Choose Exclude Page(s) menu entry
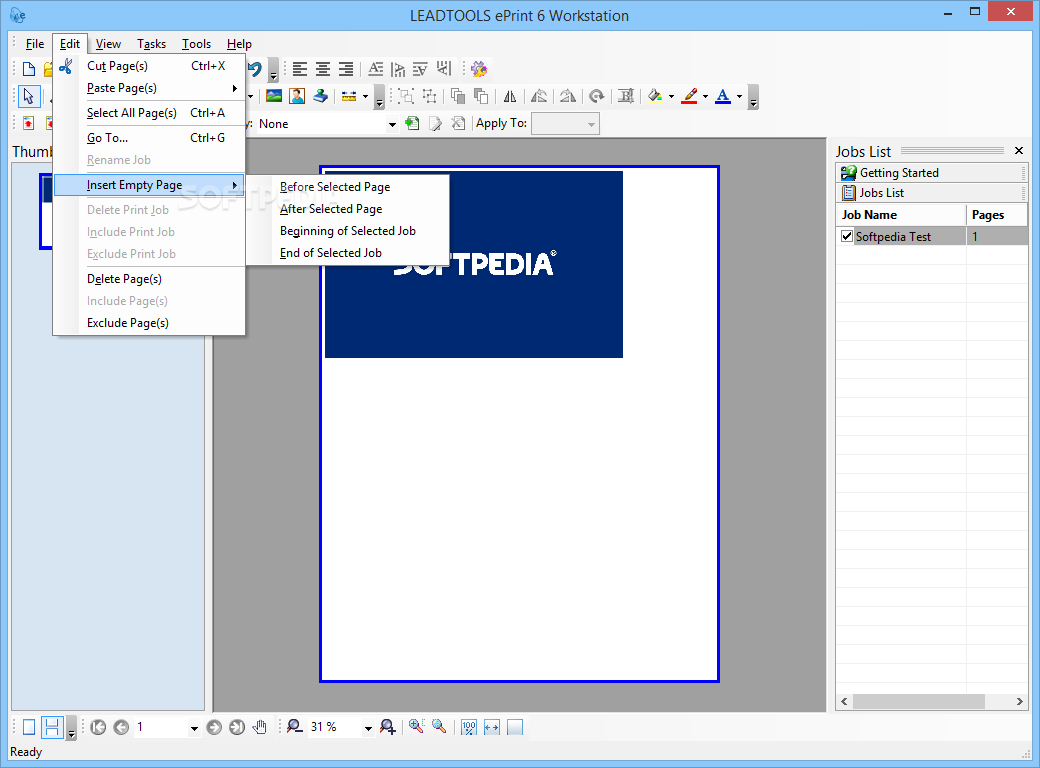This screenshot has height=768, width=1040. click(x=149, y=323)
